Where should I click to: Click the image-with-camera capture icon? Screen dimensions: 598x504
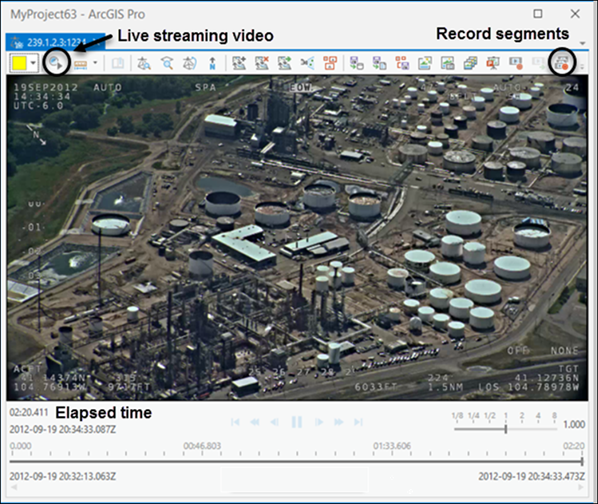point(447,63)
